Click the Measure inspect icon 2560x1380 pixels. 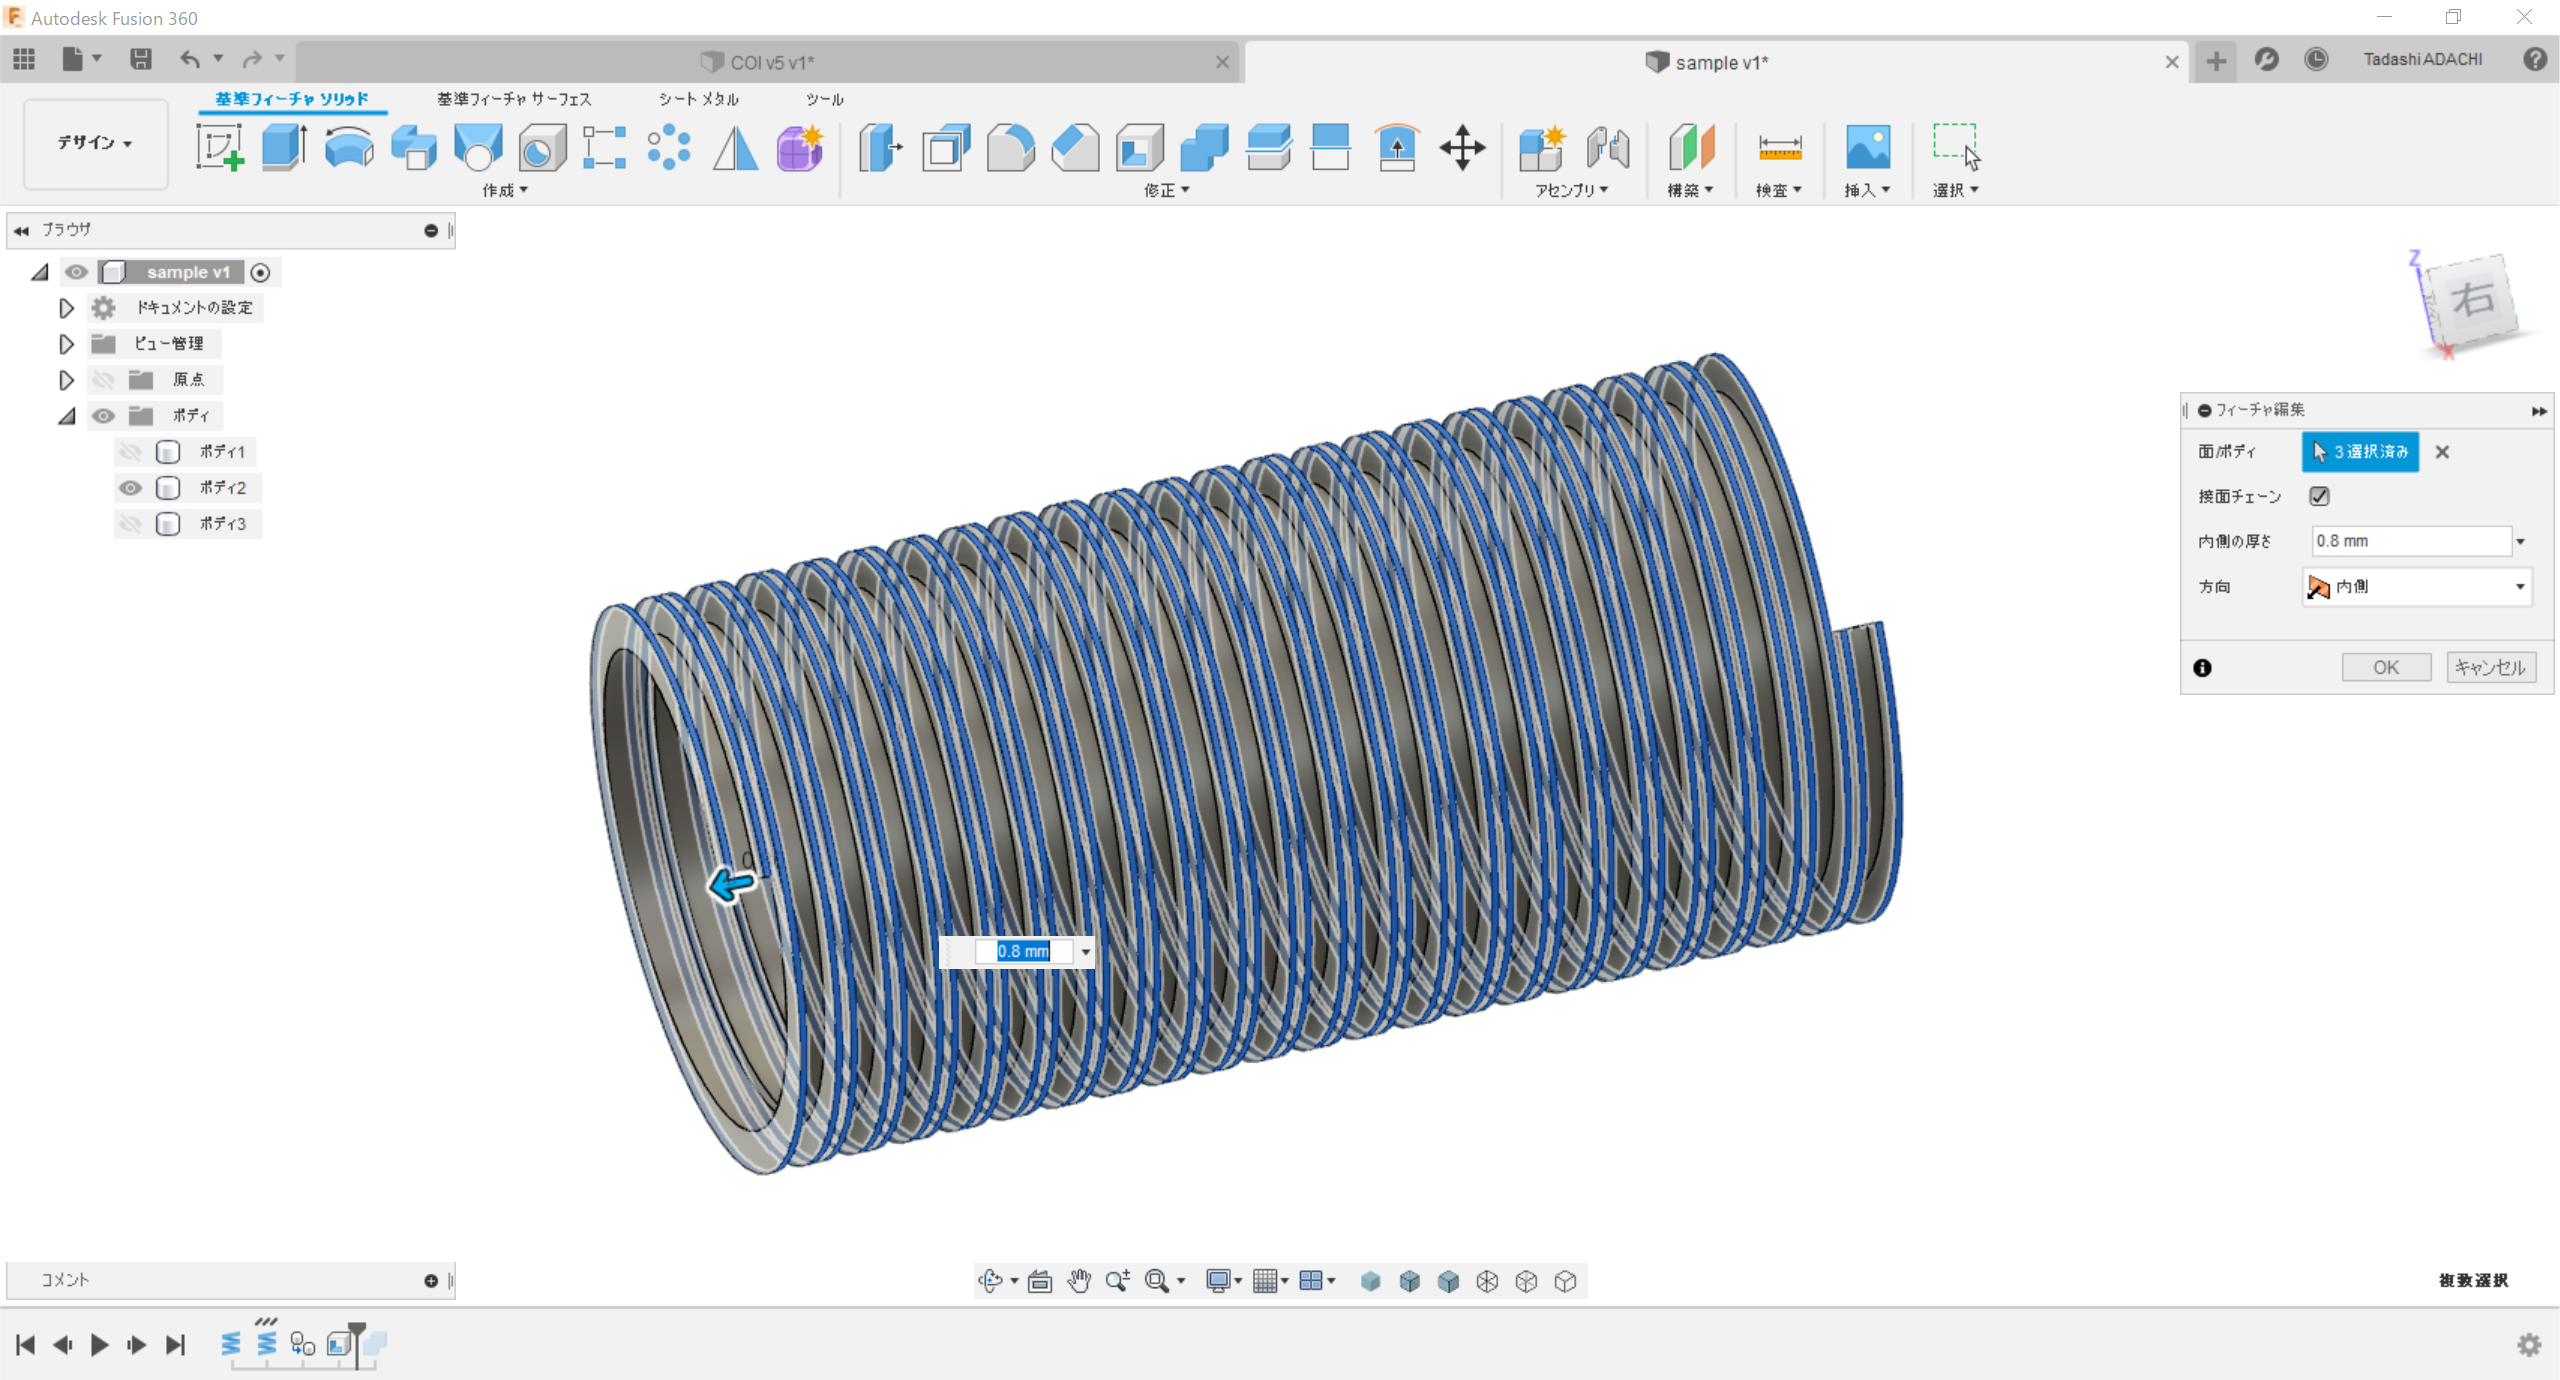[1780, 148]
